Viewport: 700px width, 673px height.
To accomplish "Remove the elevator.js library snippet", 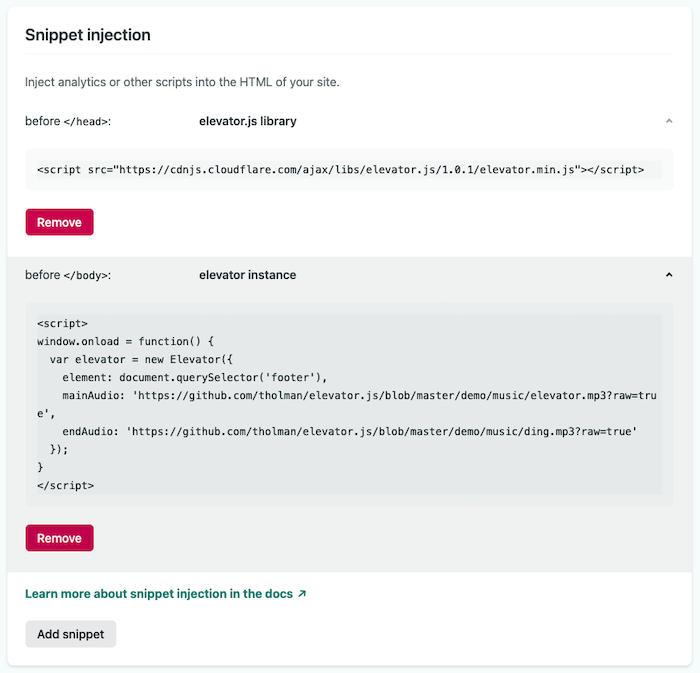I will 59,222.
